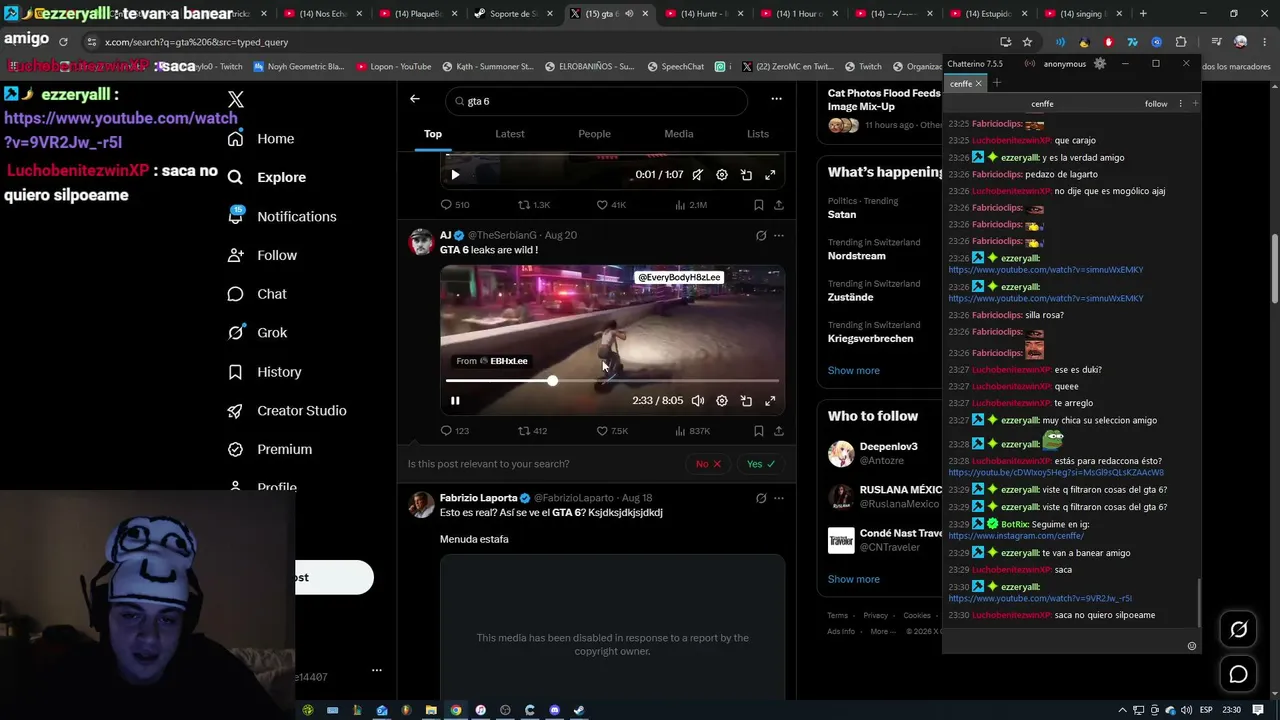Like AJ's GTA 6 leaks post
Viewport: 1280px width, 720px height.
[614, 431]
